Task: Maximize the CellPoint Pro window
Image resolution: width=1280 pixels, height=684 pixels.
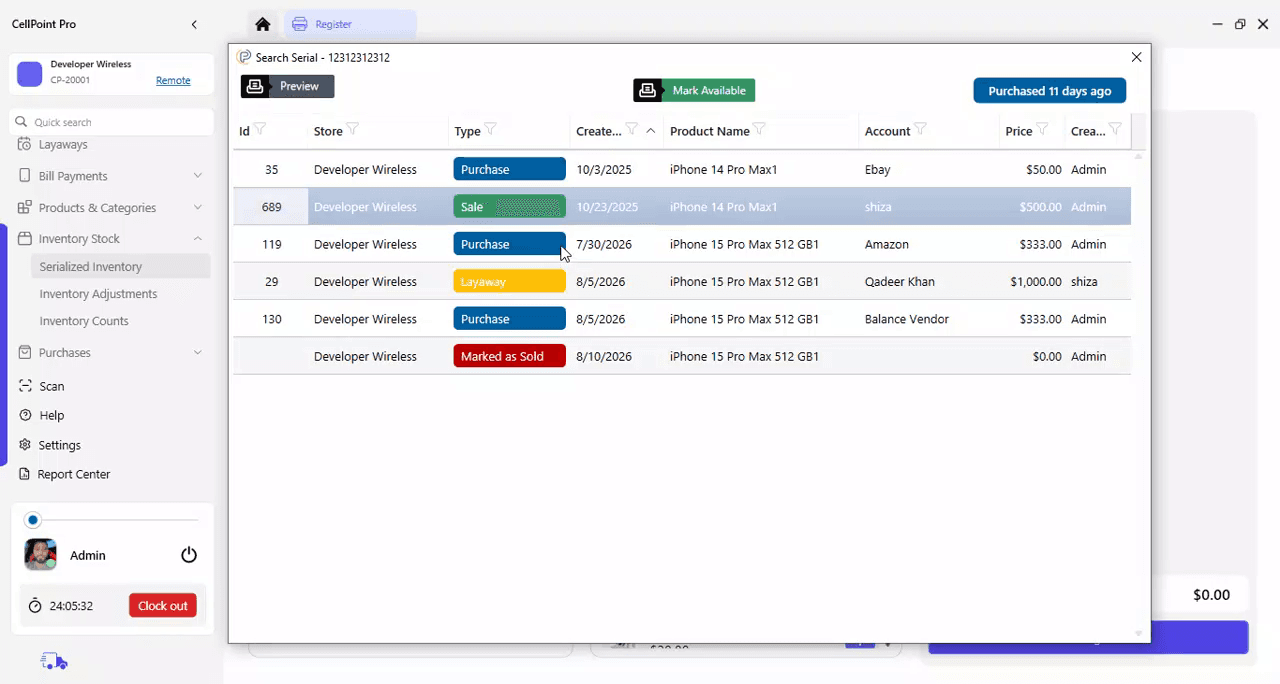Action: coord(1240,24)
